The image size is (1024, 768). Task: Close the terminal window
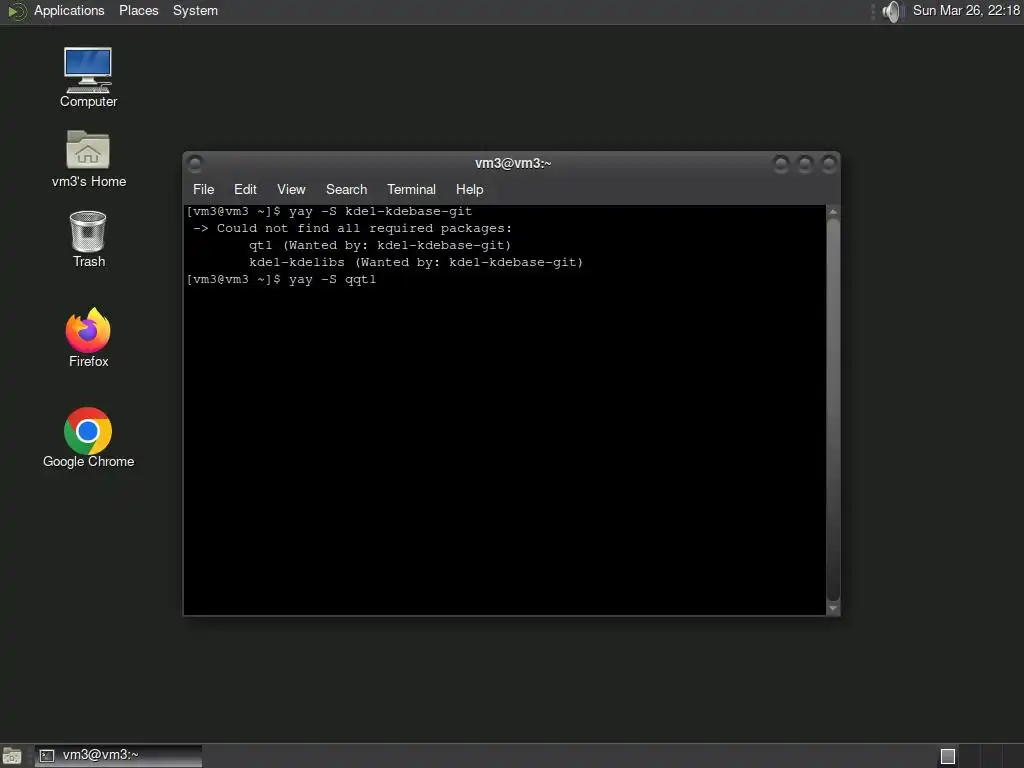829,163
